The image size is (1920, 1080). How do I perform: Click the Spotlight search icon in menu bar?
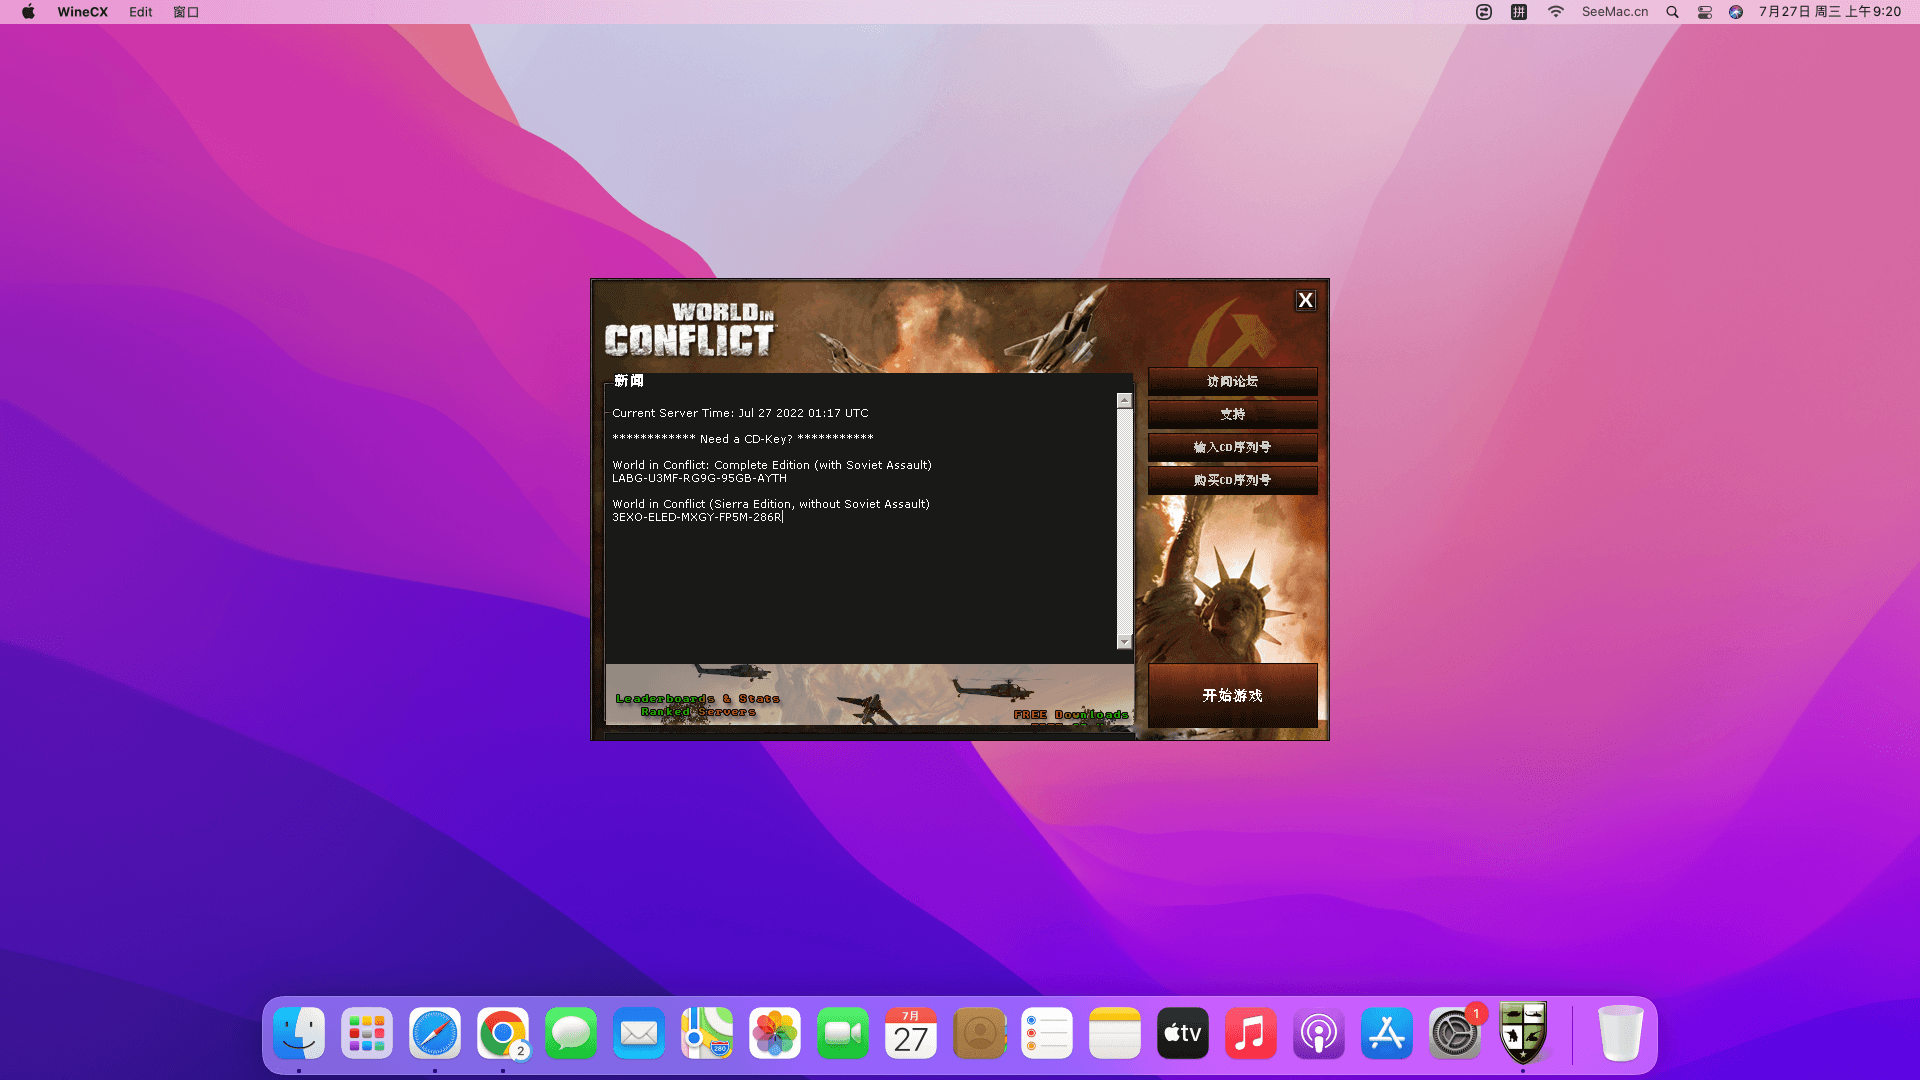pyautogui.click(x=1672, y=12)
